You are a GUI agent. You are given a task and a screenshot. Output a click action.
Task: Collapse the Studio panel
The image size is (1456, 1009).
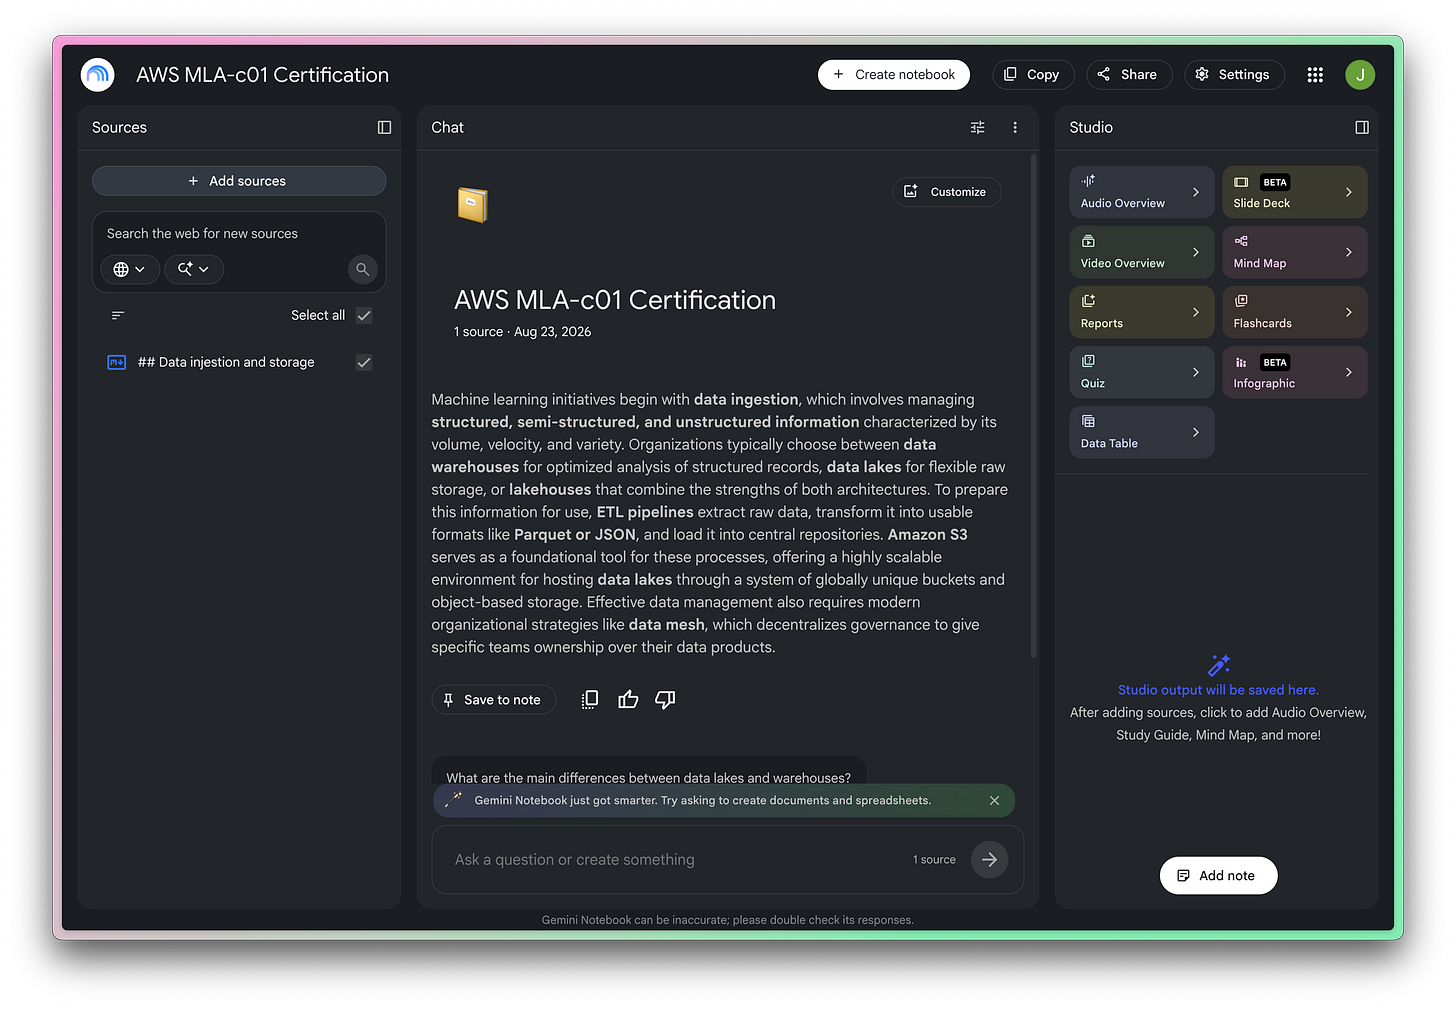[1362, 127]
